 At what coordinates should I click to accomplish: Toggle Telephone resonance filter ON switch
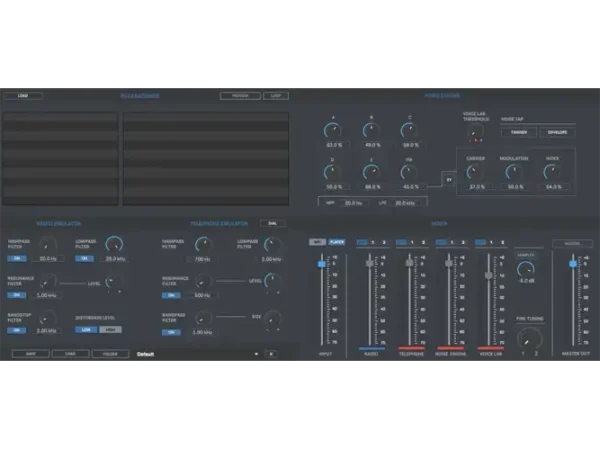pyautogui.click(x=171, y=295)
